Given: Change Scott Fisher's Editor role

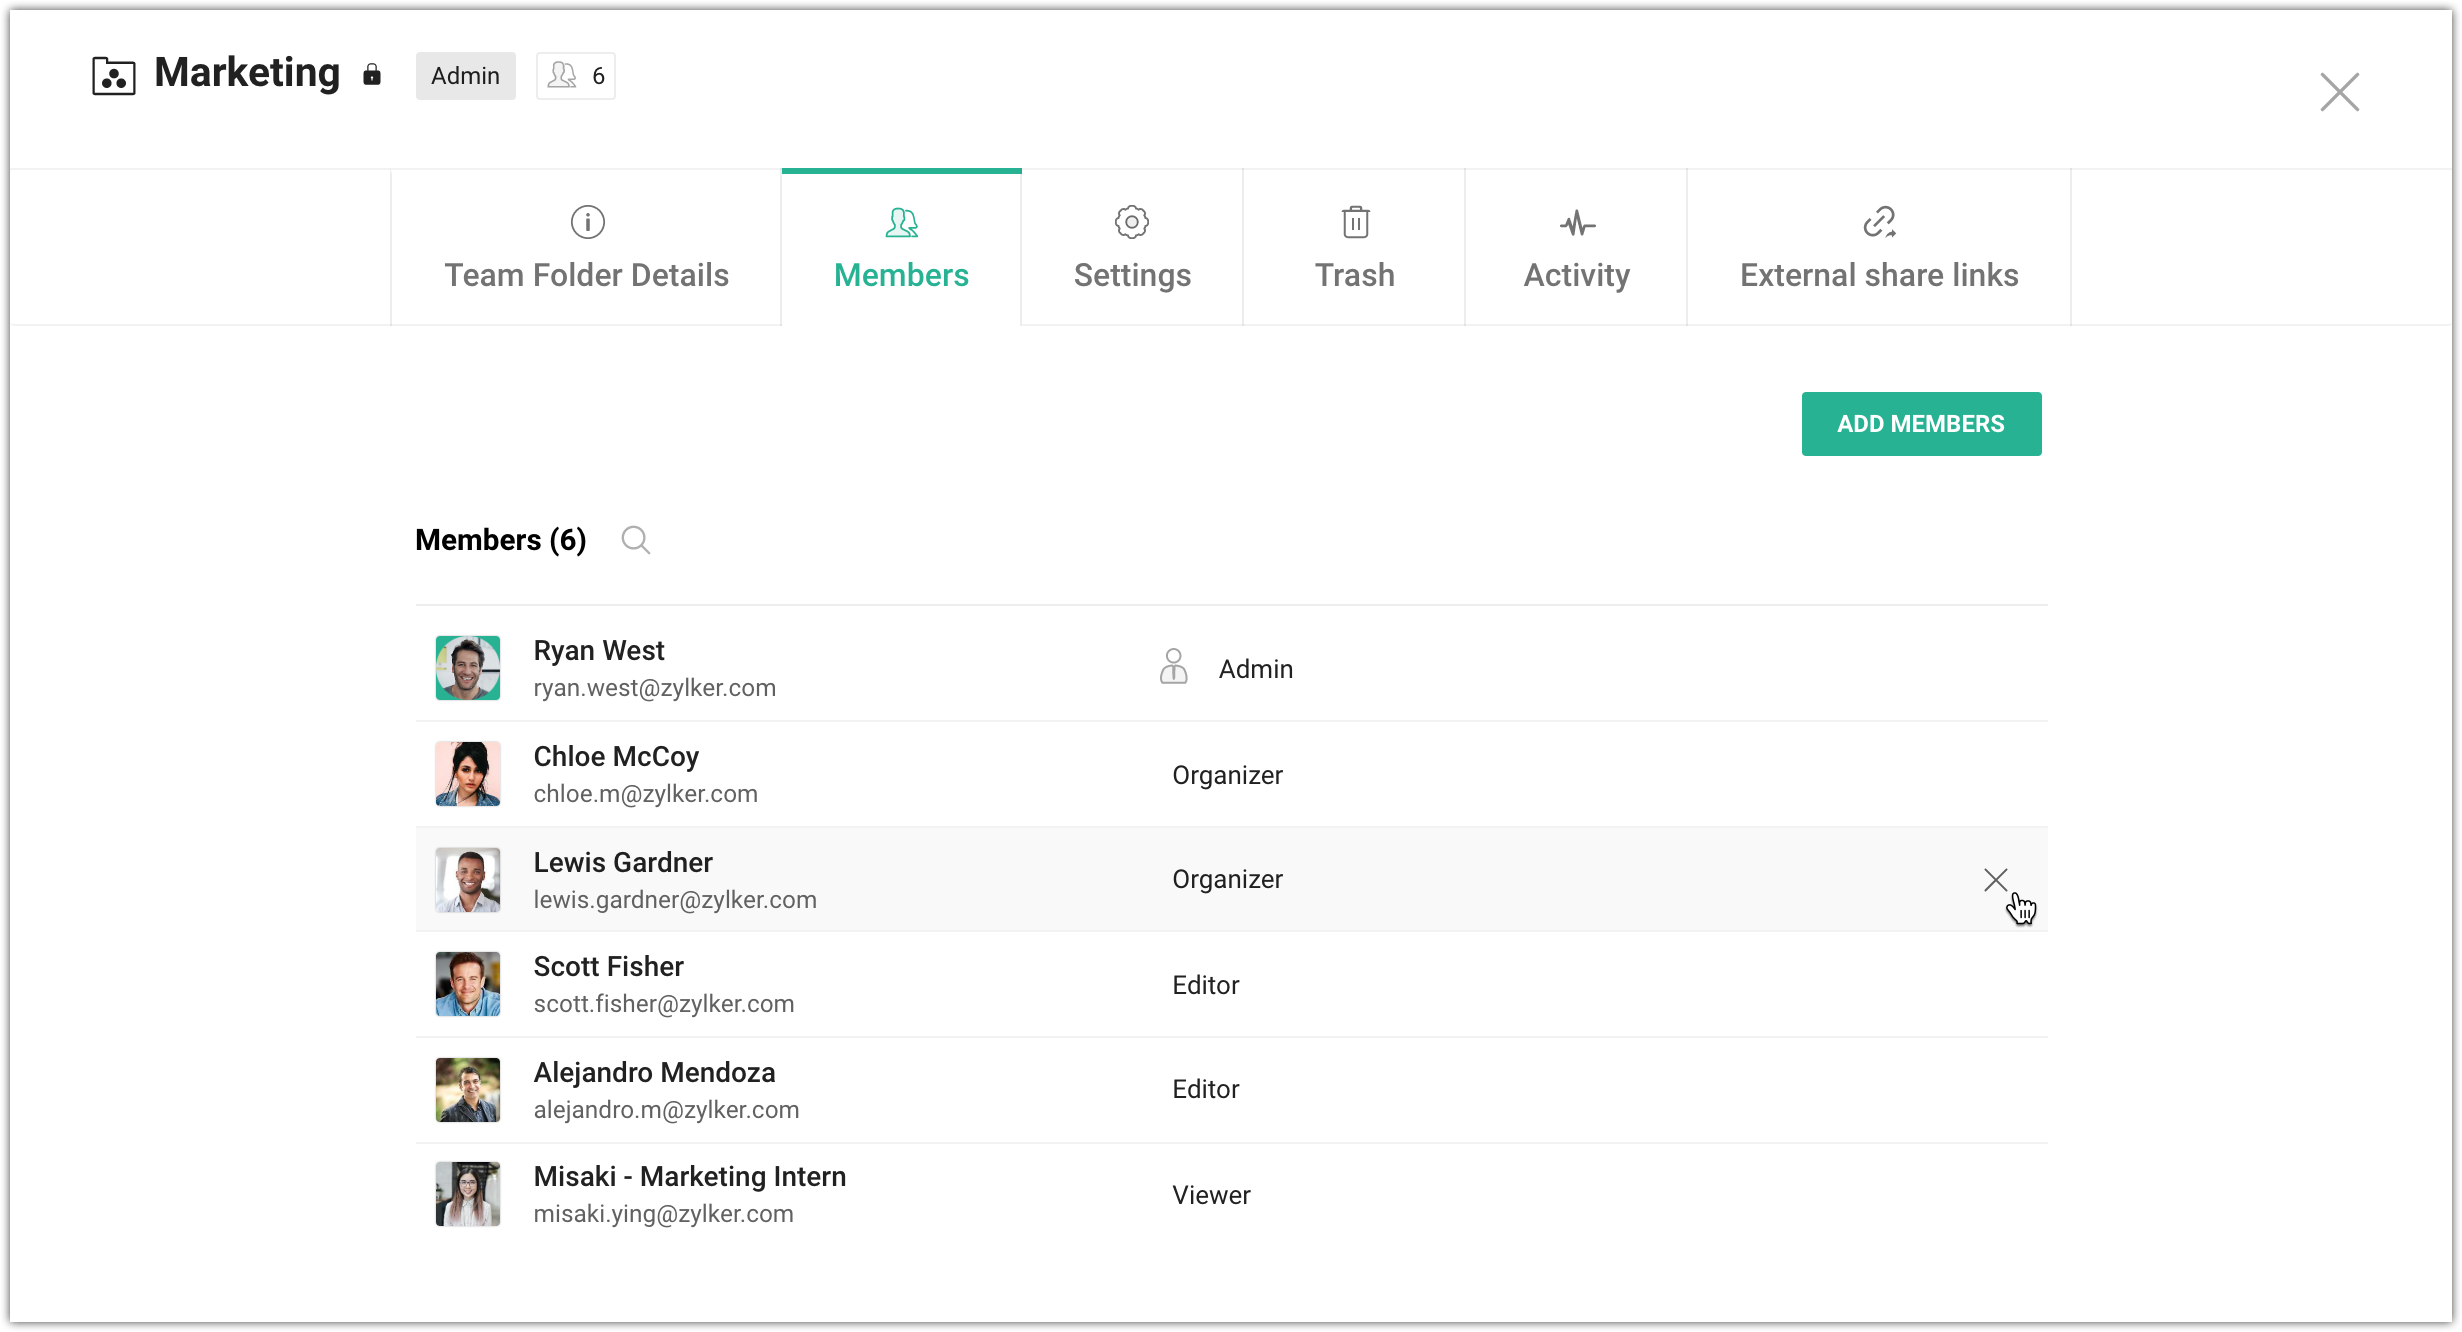Looking at the screenshot, I should 1205,985.
